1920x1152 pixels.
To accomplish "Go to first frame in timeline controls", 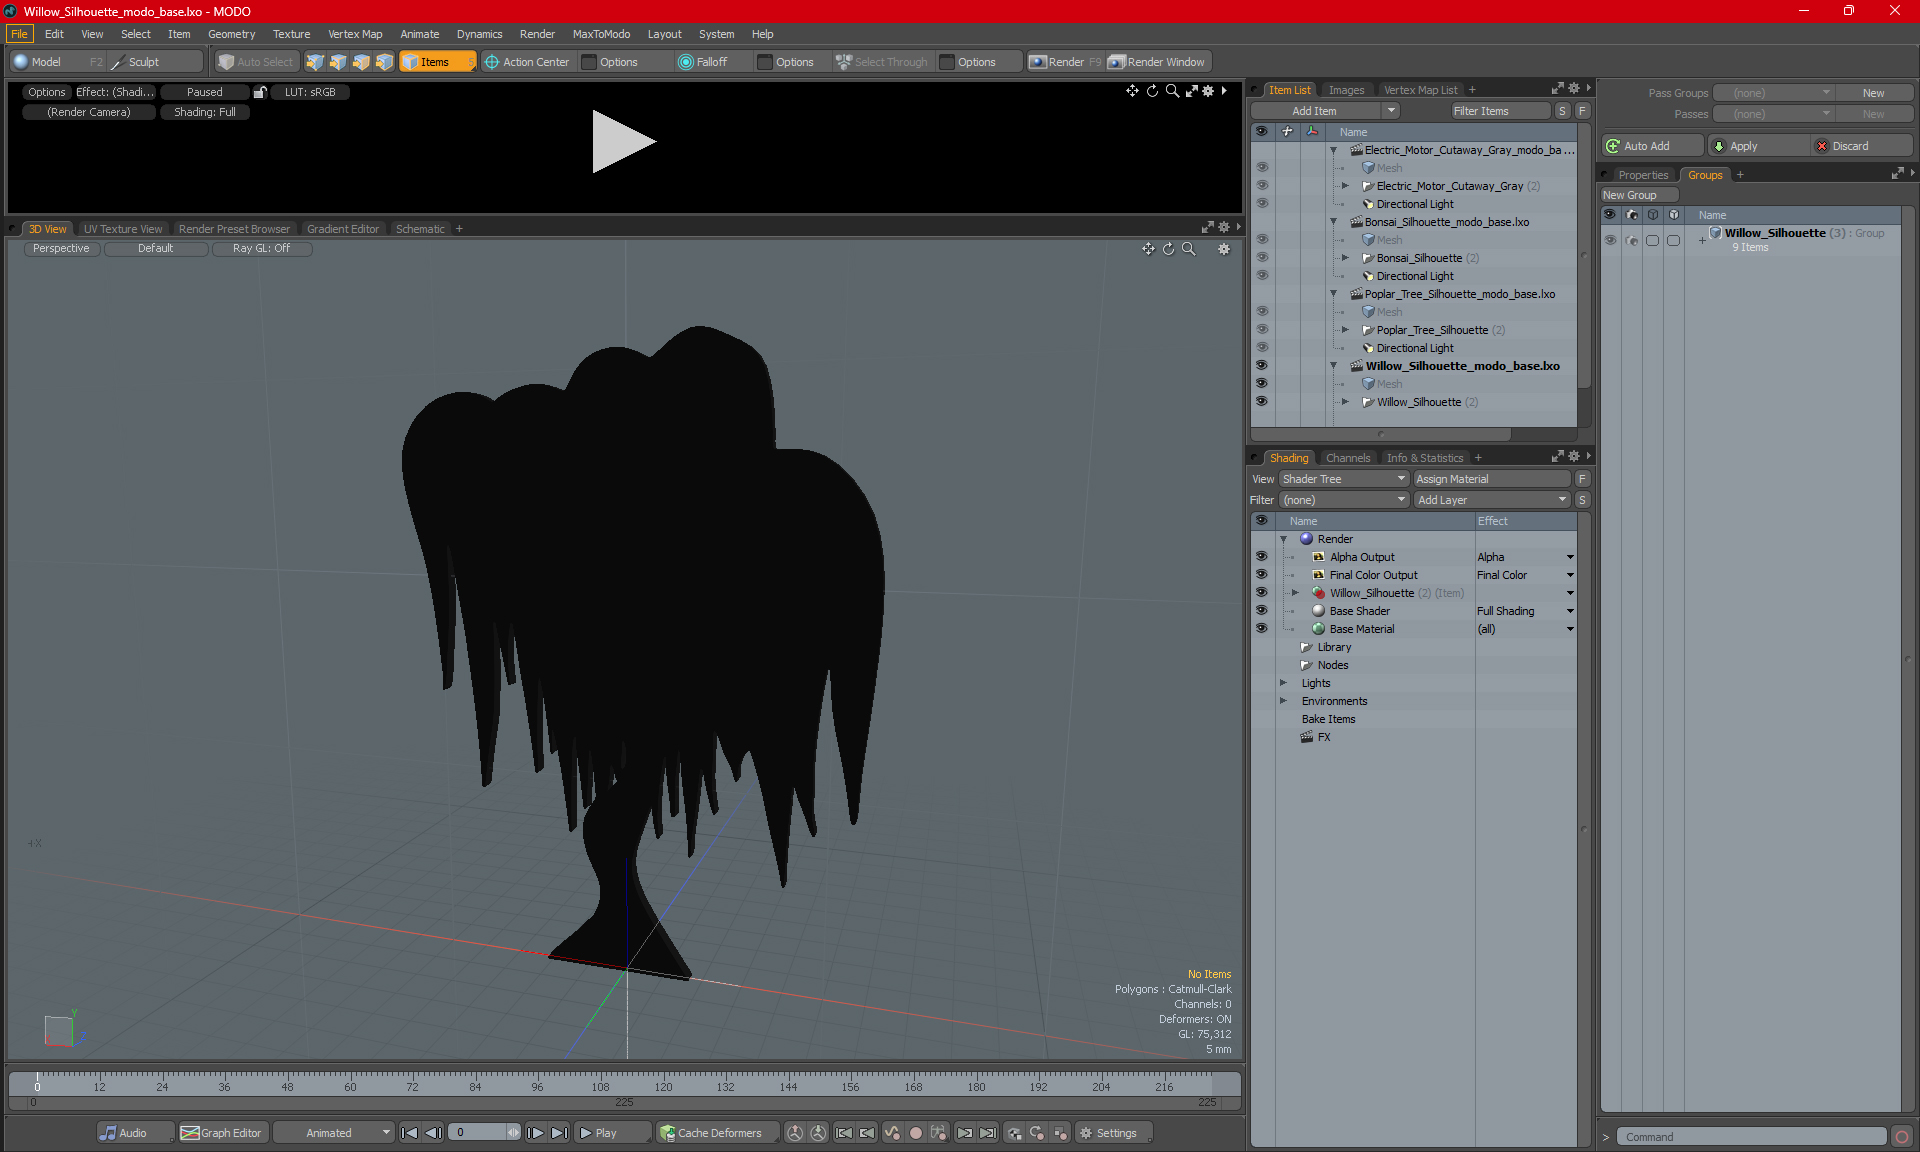I will click(x=409, y=1133).
